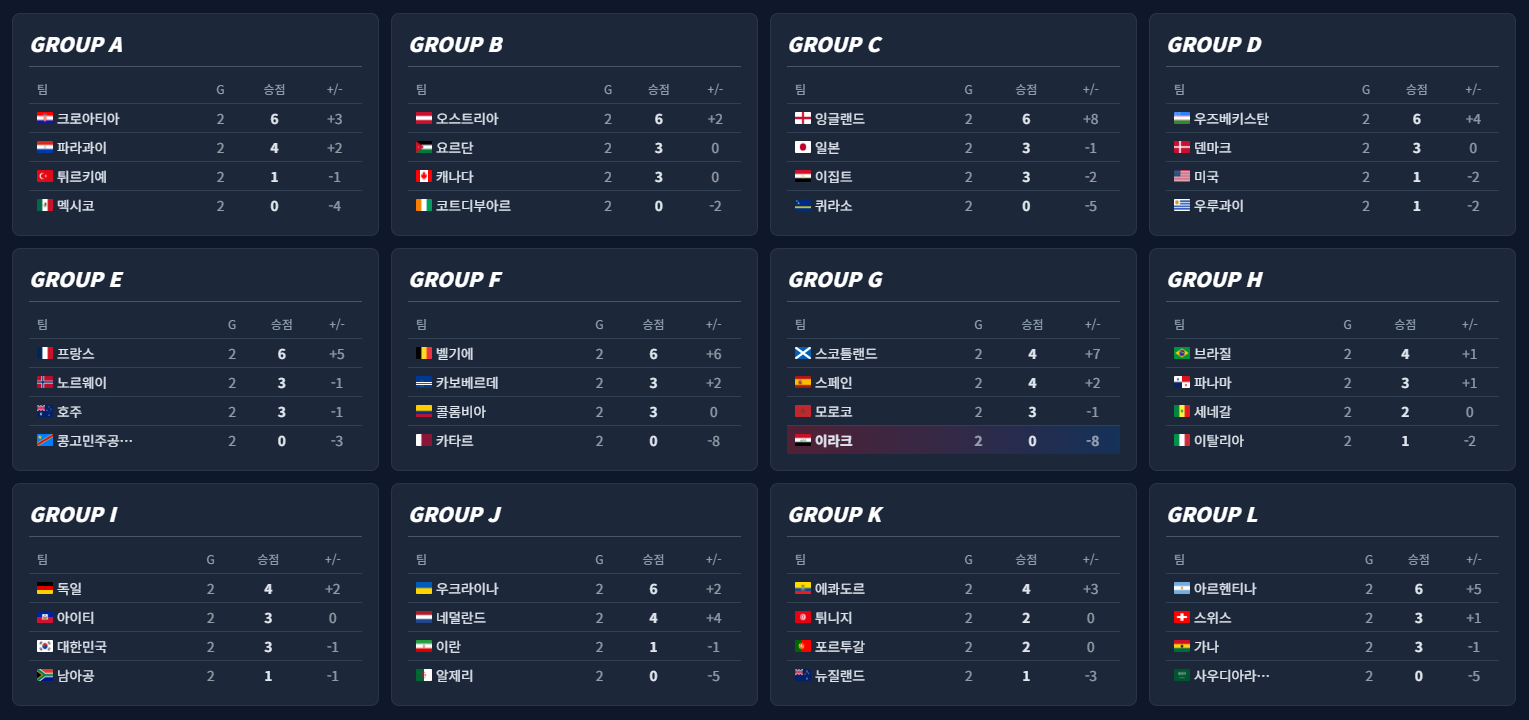Click the Ukraine flag in Group J
Screen dimensions: 1529x720
click(x=423, y=589)
